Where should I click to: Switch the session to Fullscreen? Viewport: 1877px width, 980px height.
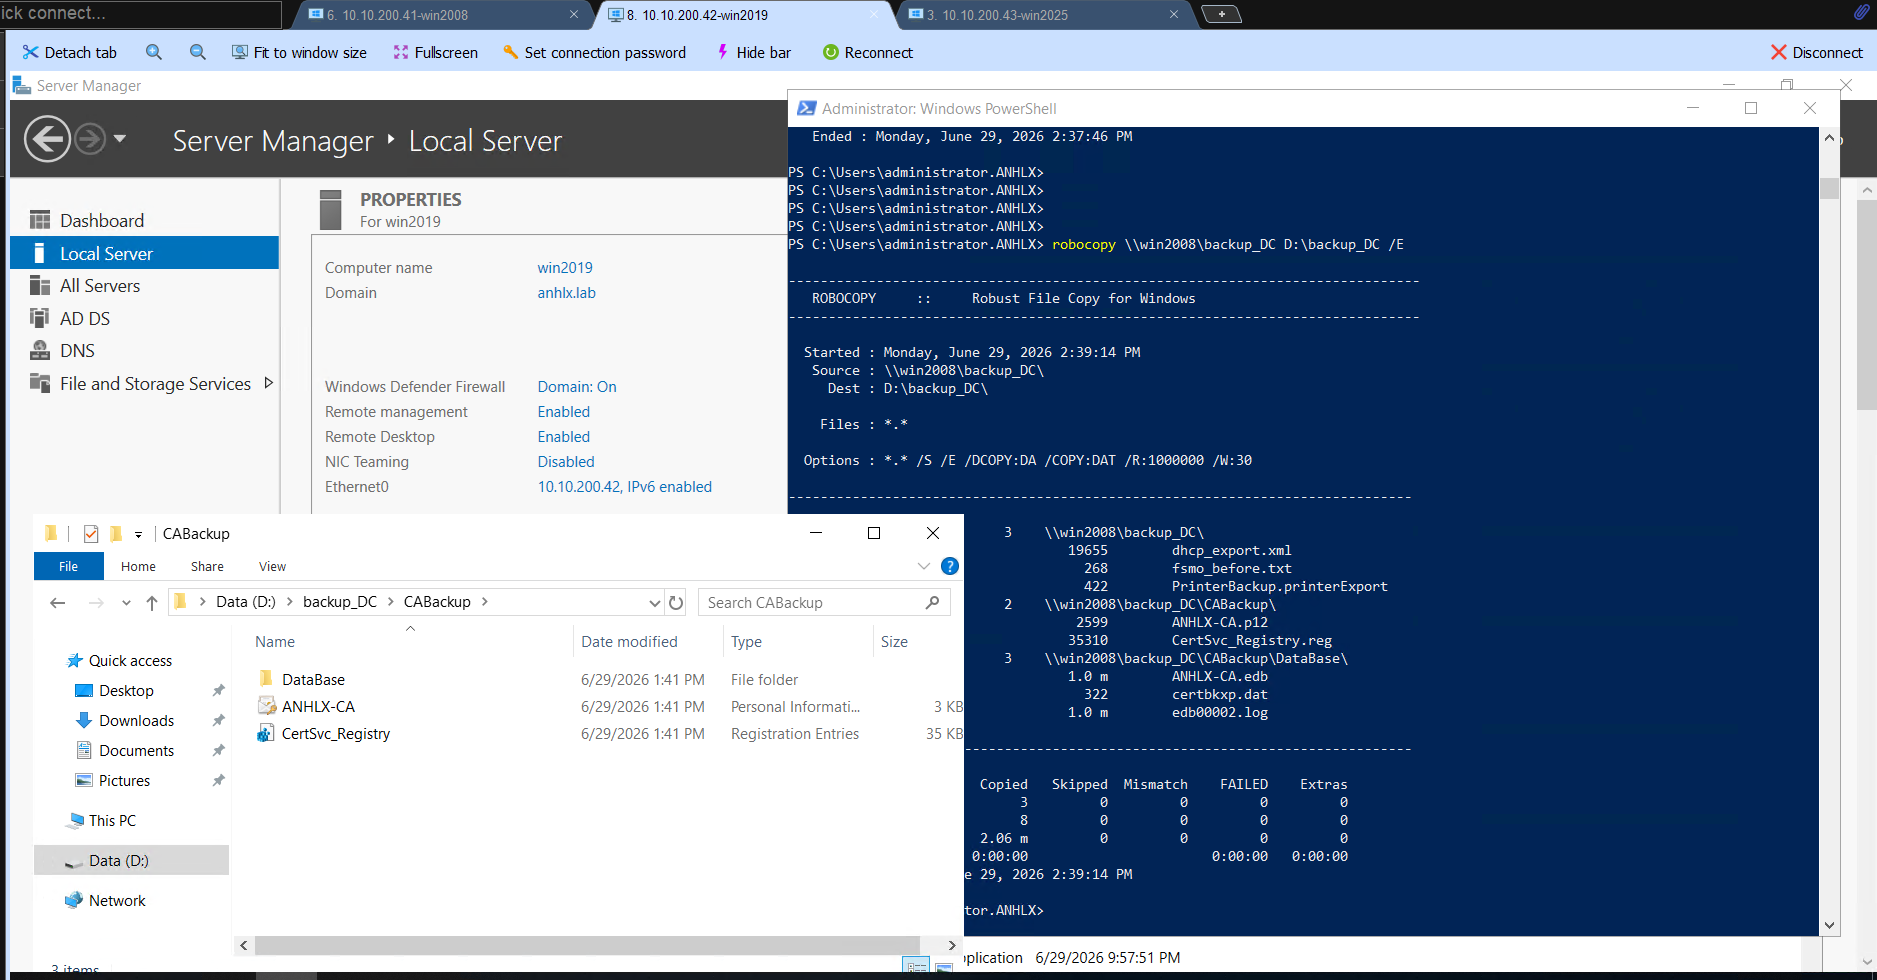435,52
